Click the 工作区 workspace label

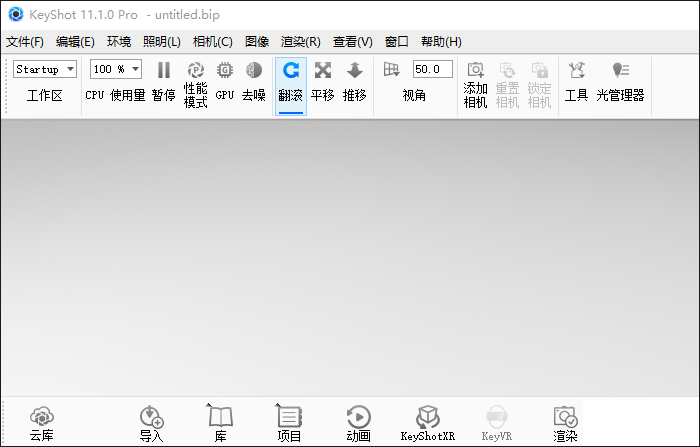(45, 96)
